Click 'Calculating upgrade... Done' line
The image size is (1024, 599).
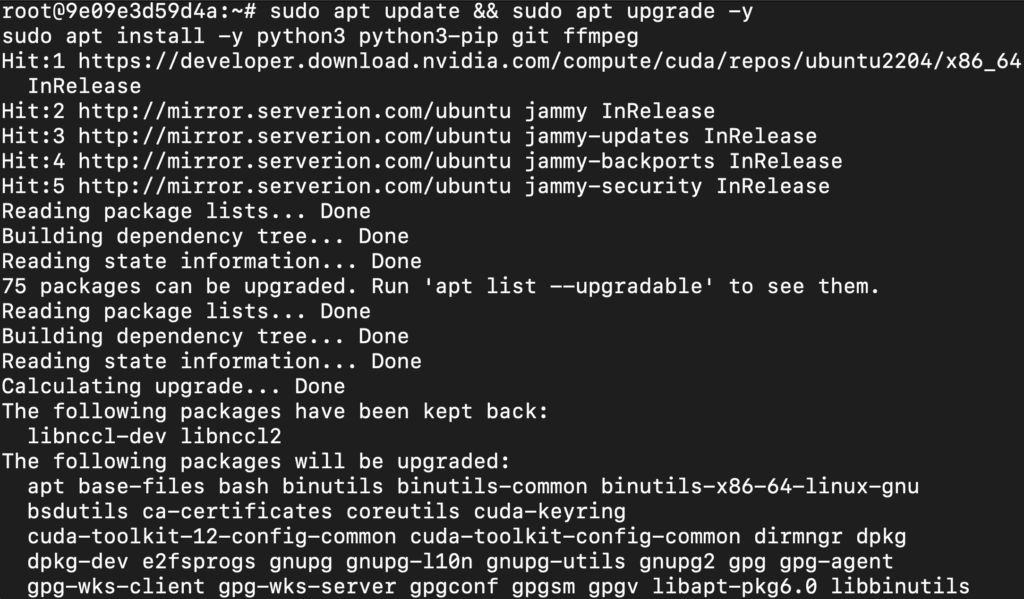[x=173, y=386]
